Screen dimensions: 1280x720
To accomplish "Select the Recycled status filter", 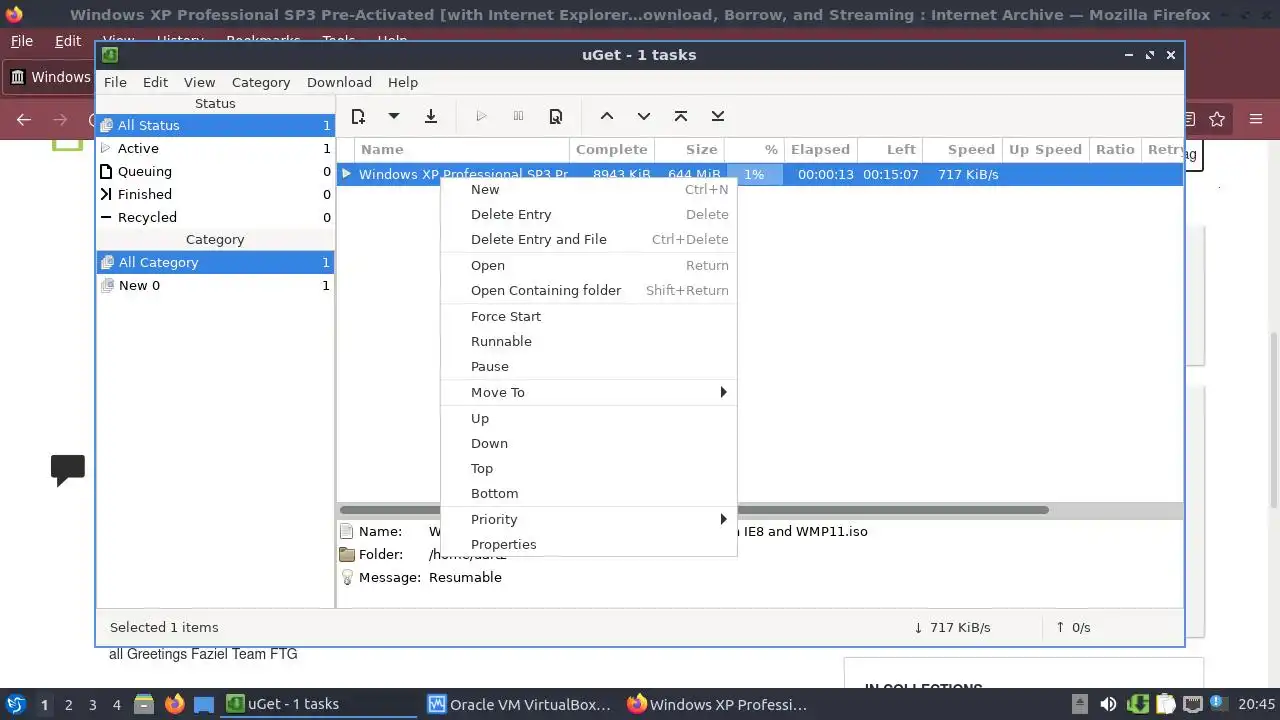I will (215, 217).
